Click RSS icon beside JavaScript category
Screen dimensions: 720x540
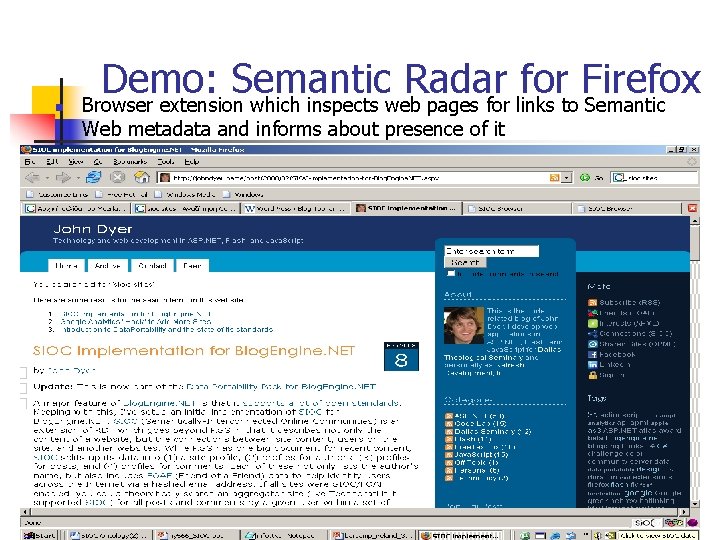coord(449,455)
